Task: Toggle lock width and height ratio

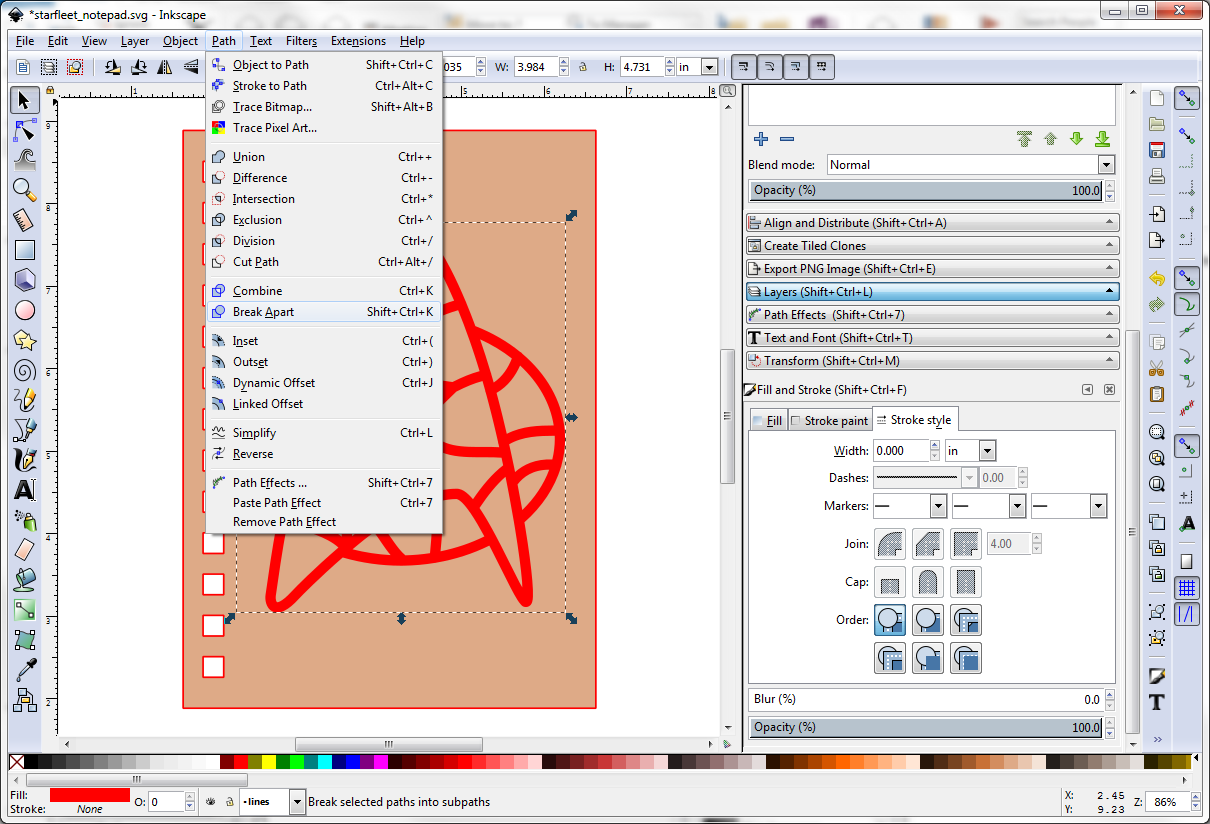Action: click(582, 67)
